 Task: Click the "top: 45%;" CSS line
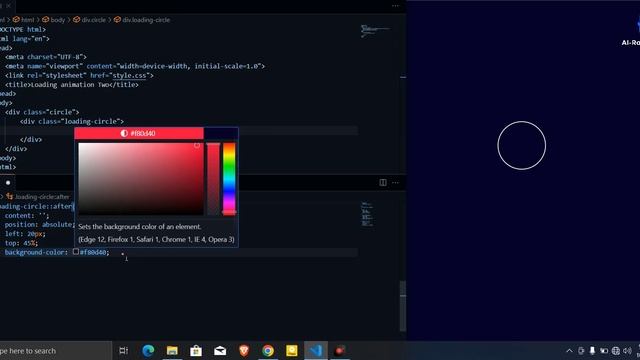tap(21, 243)
